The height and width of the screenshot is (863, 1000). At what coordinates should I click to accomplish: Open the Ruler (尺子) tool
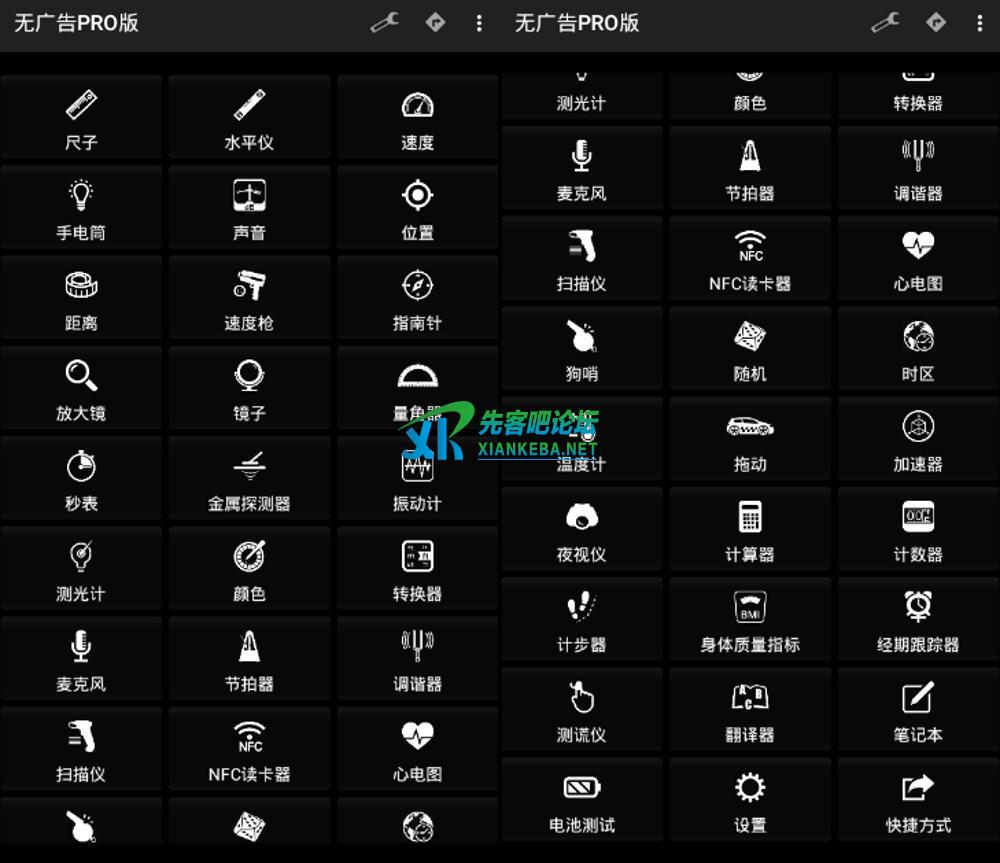[81, 118]
